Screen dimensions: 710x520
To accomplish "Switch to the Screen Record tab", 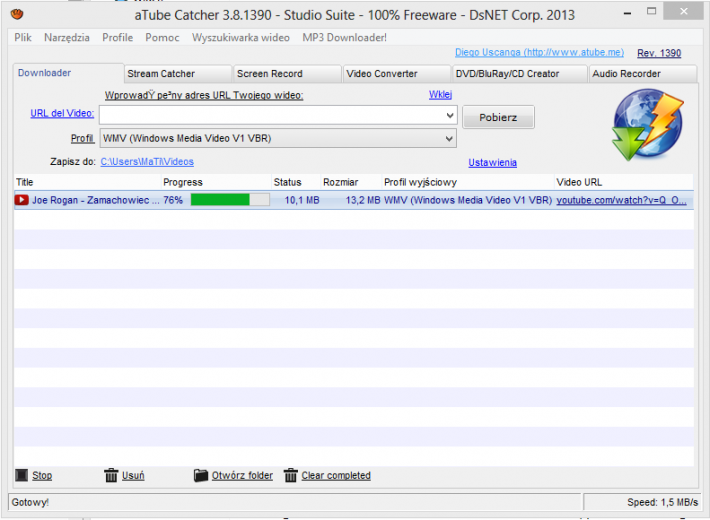I will pyautogui.click(x=287, y=74).
